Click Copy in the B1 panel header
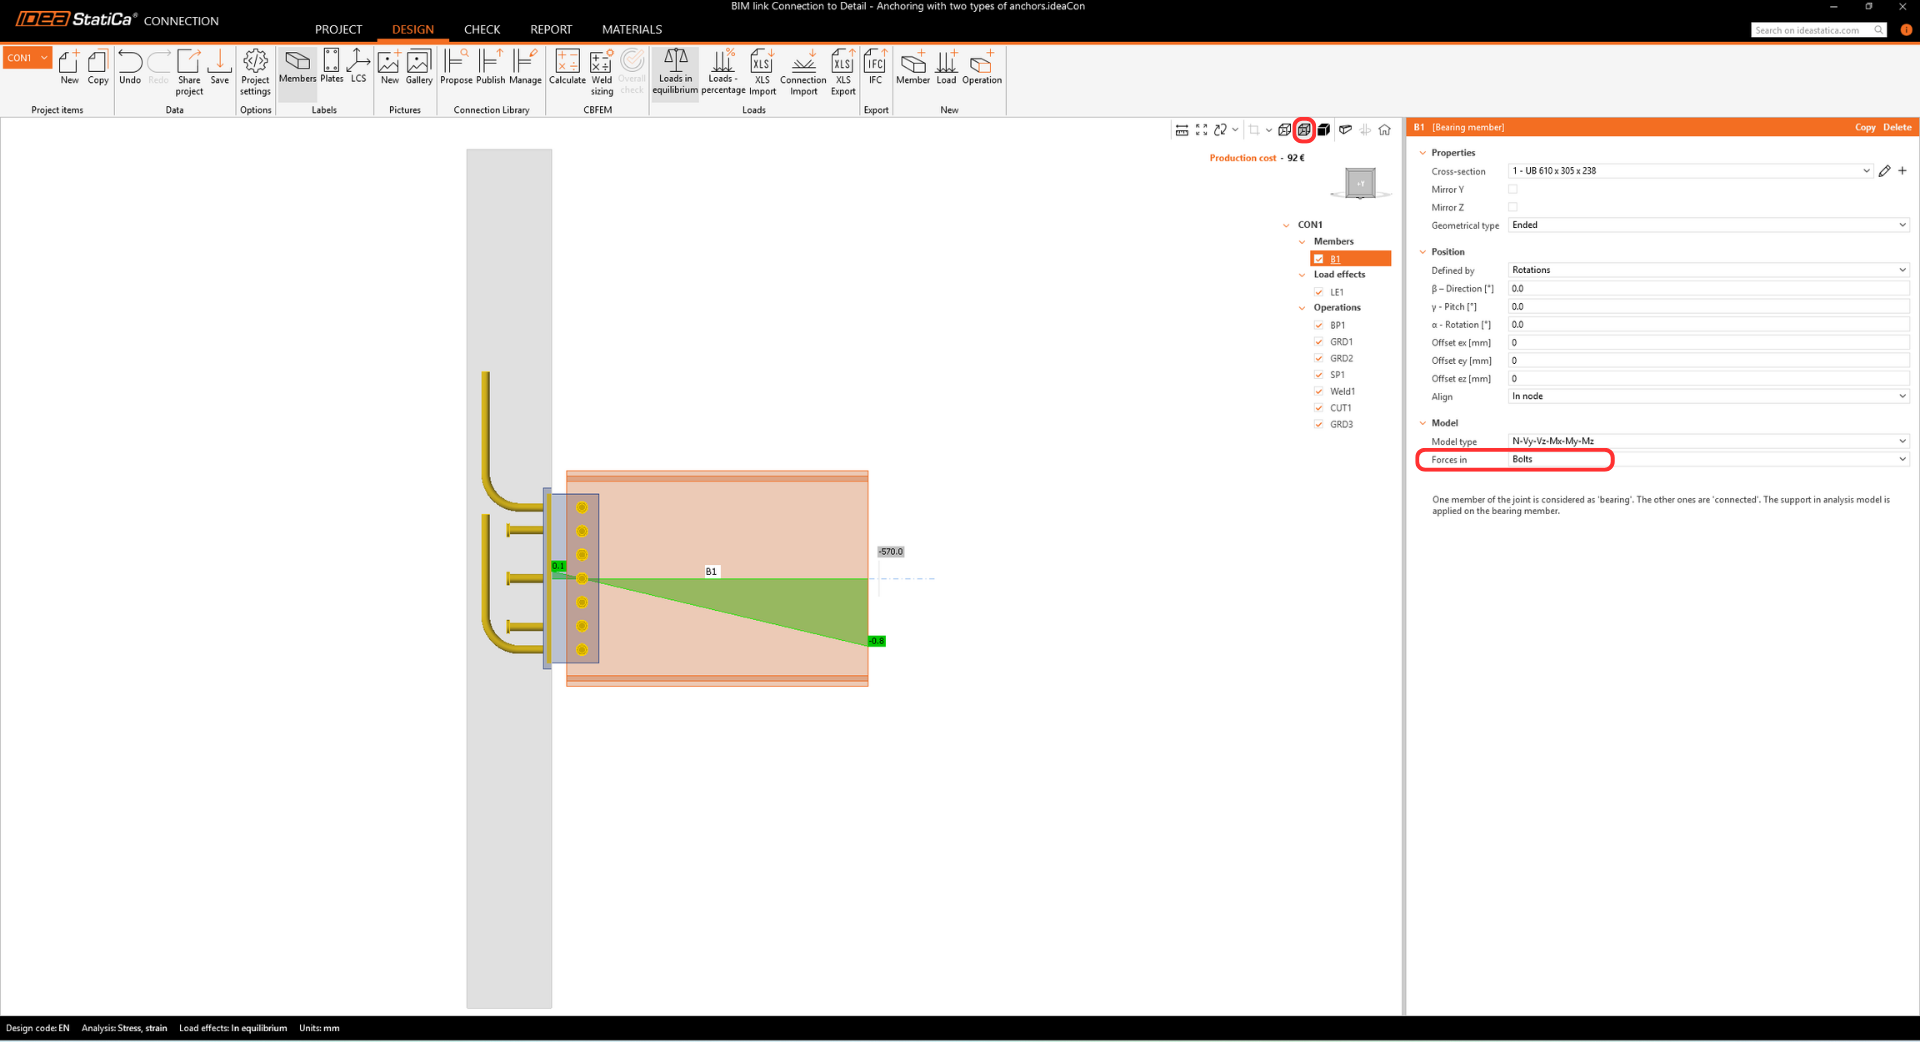This screenshot has width=1920, height=1042. click(1864, 127)
